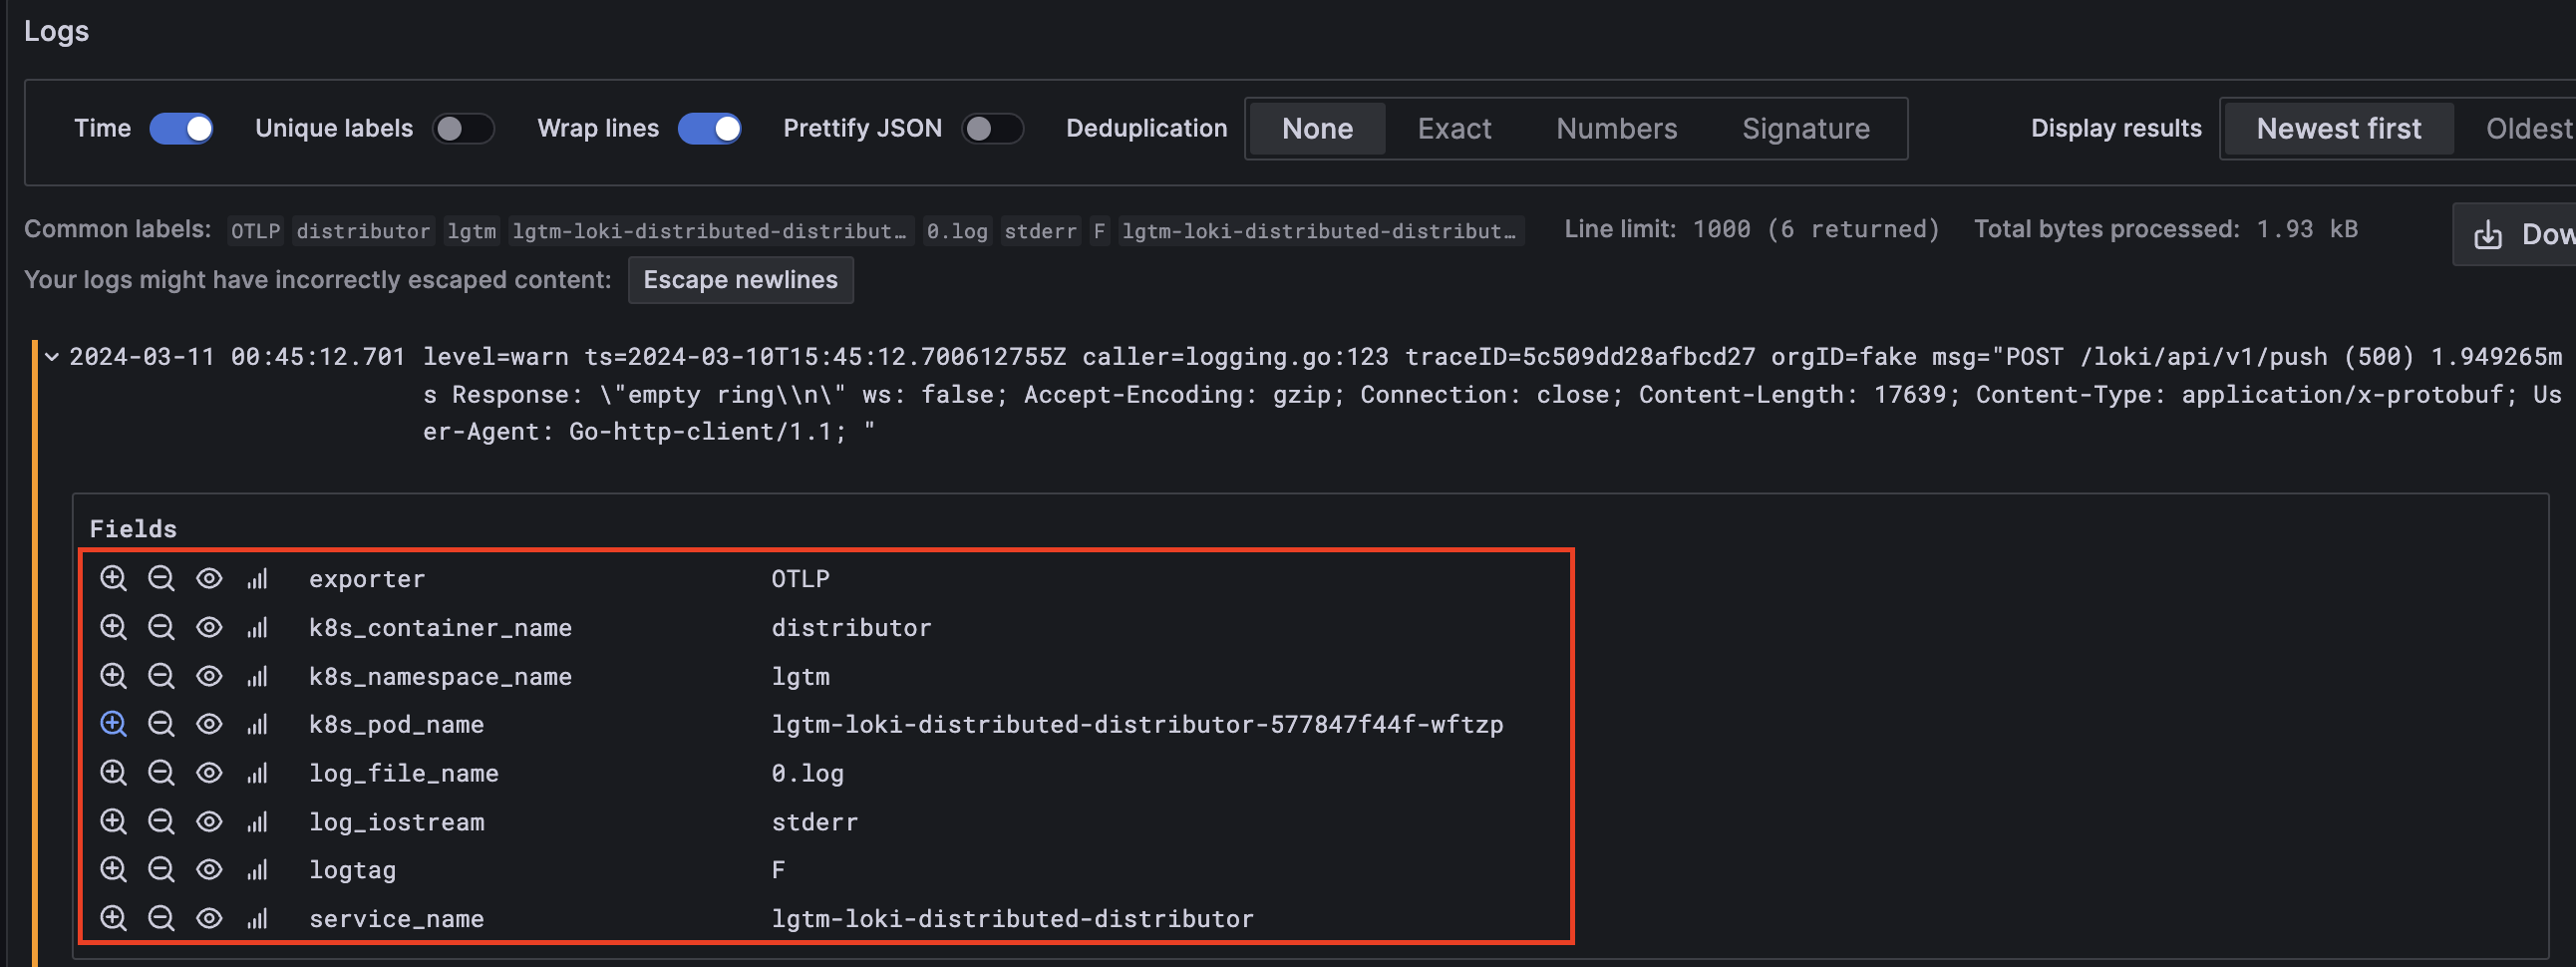This screenshot has height=967, width=2576.
Task: Enable the Unique labels switch
Action: [x=463, y=128]
